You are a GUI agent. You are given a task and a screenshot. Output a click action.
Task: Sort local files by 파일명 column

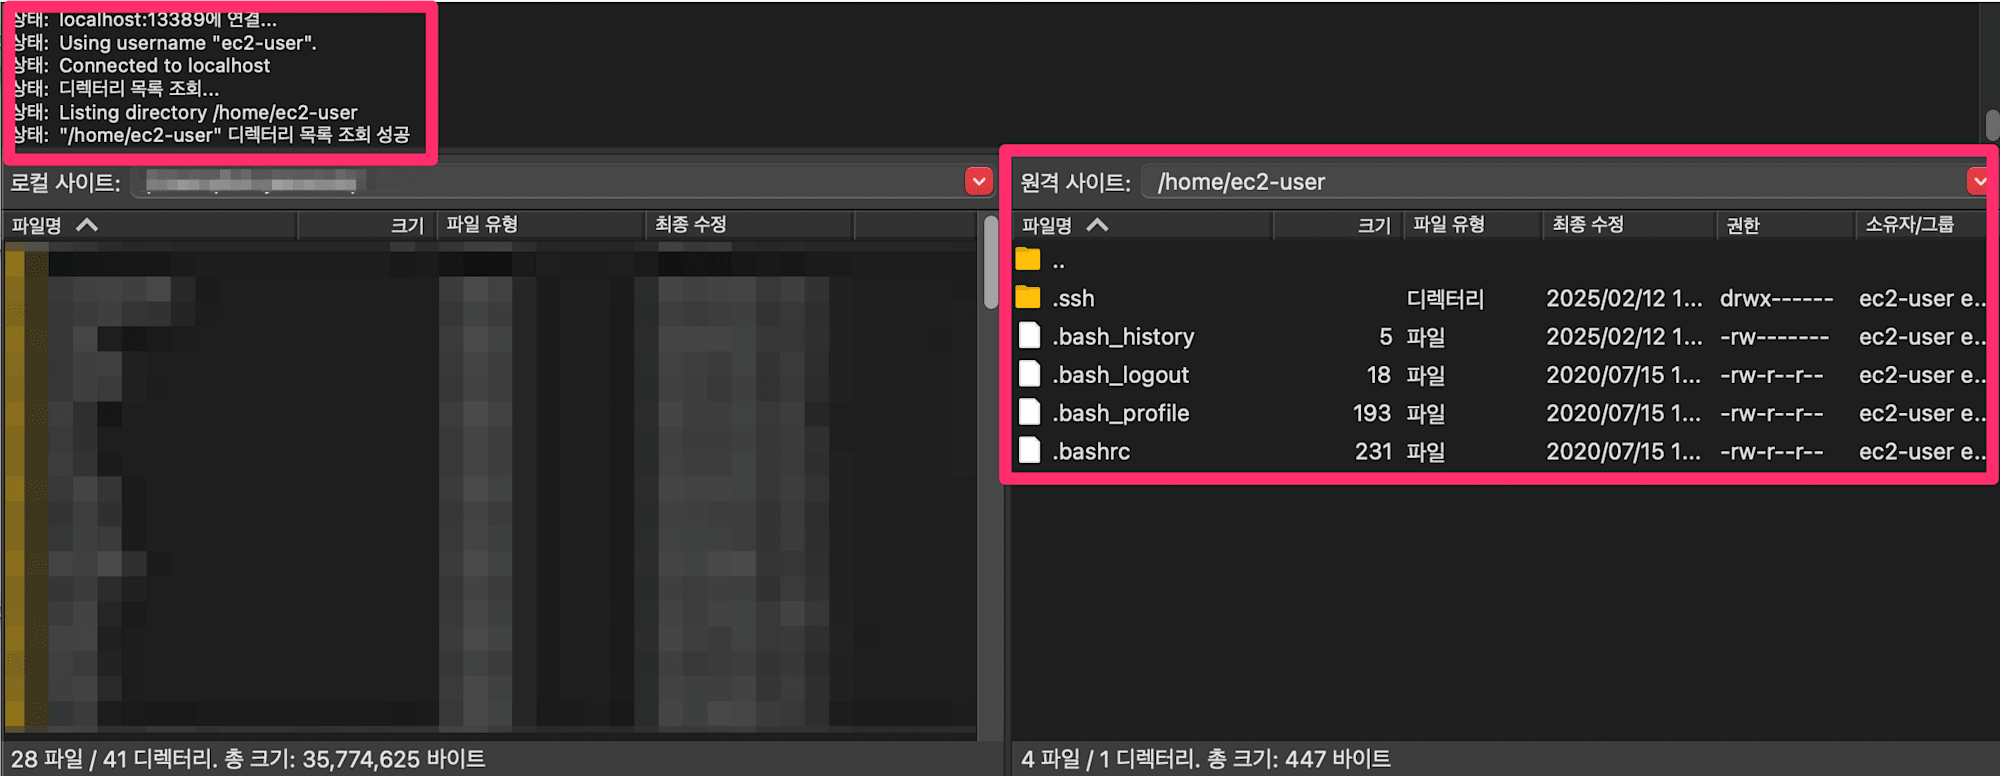coord(150,226)
